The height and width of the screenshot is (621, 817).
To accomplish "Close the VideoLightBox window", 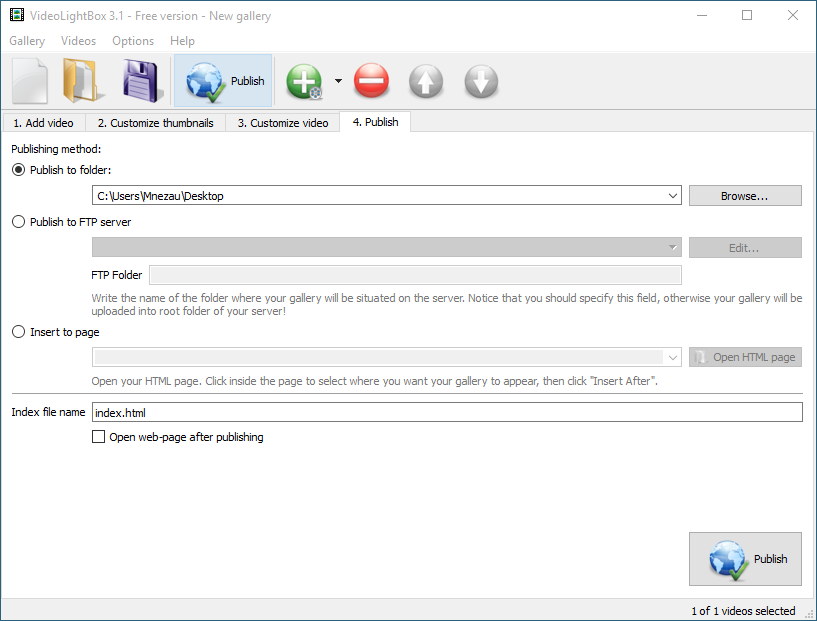I will (793, 15).
